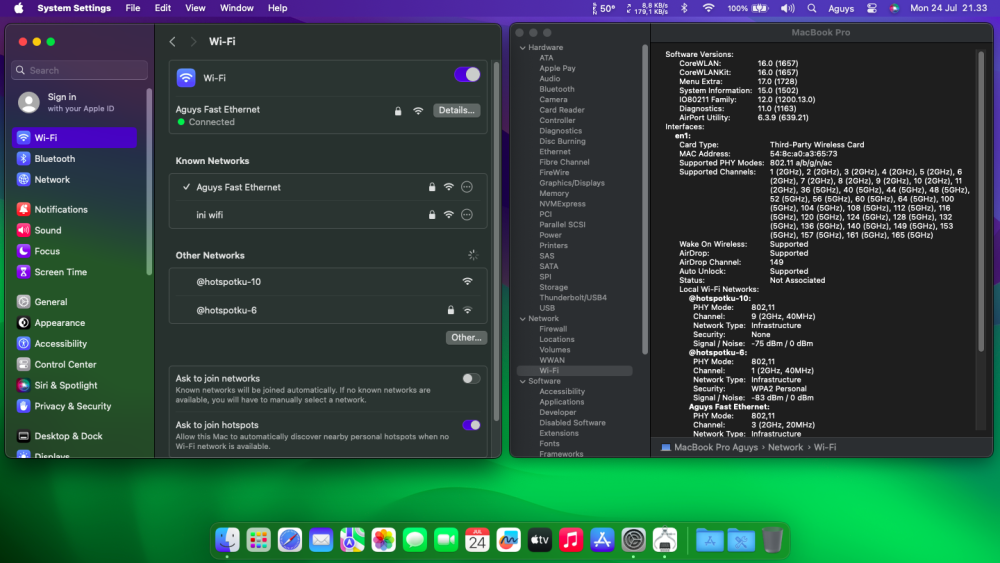Click the volume icon in menu bar
This screenshot has width=1000, height=563.
pyautogui.click(x=788, y=8)
